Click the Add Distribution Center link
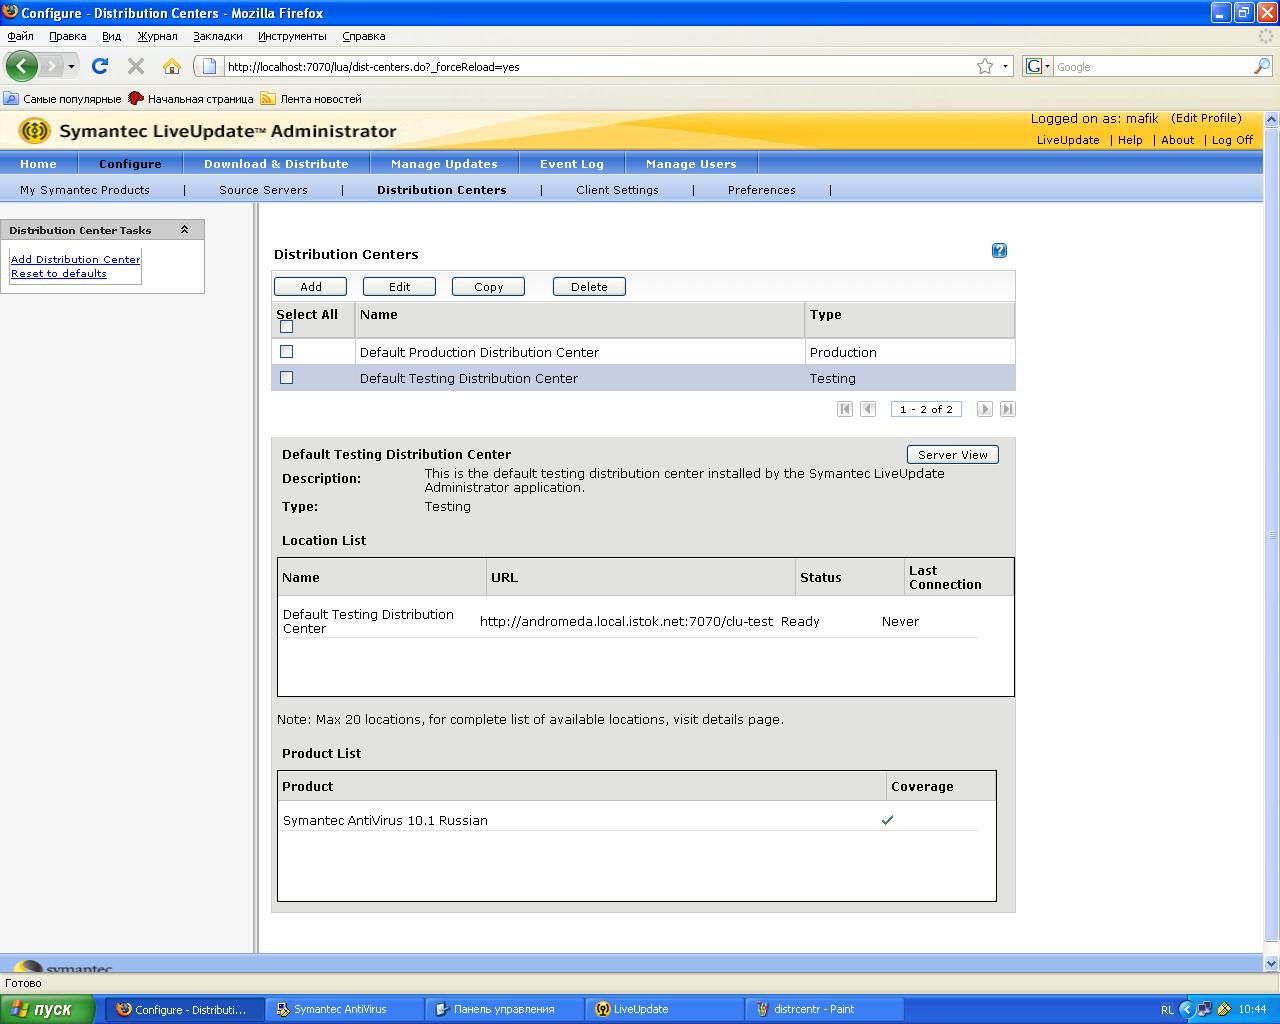 point(75,259)
